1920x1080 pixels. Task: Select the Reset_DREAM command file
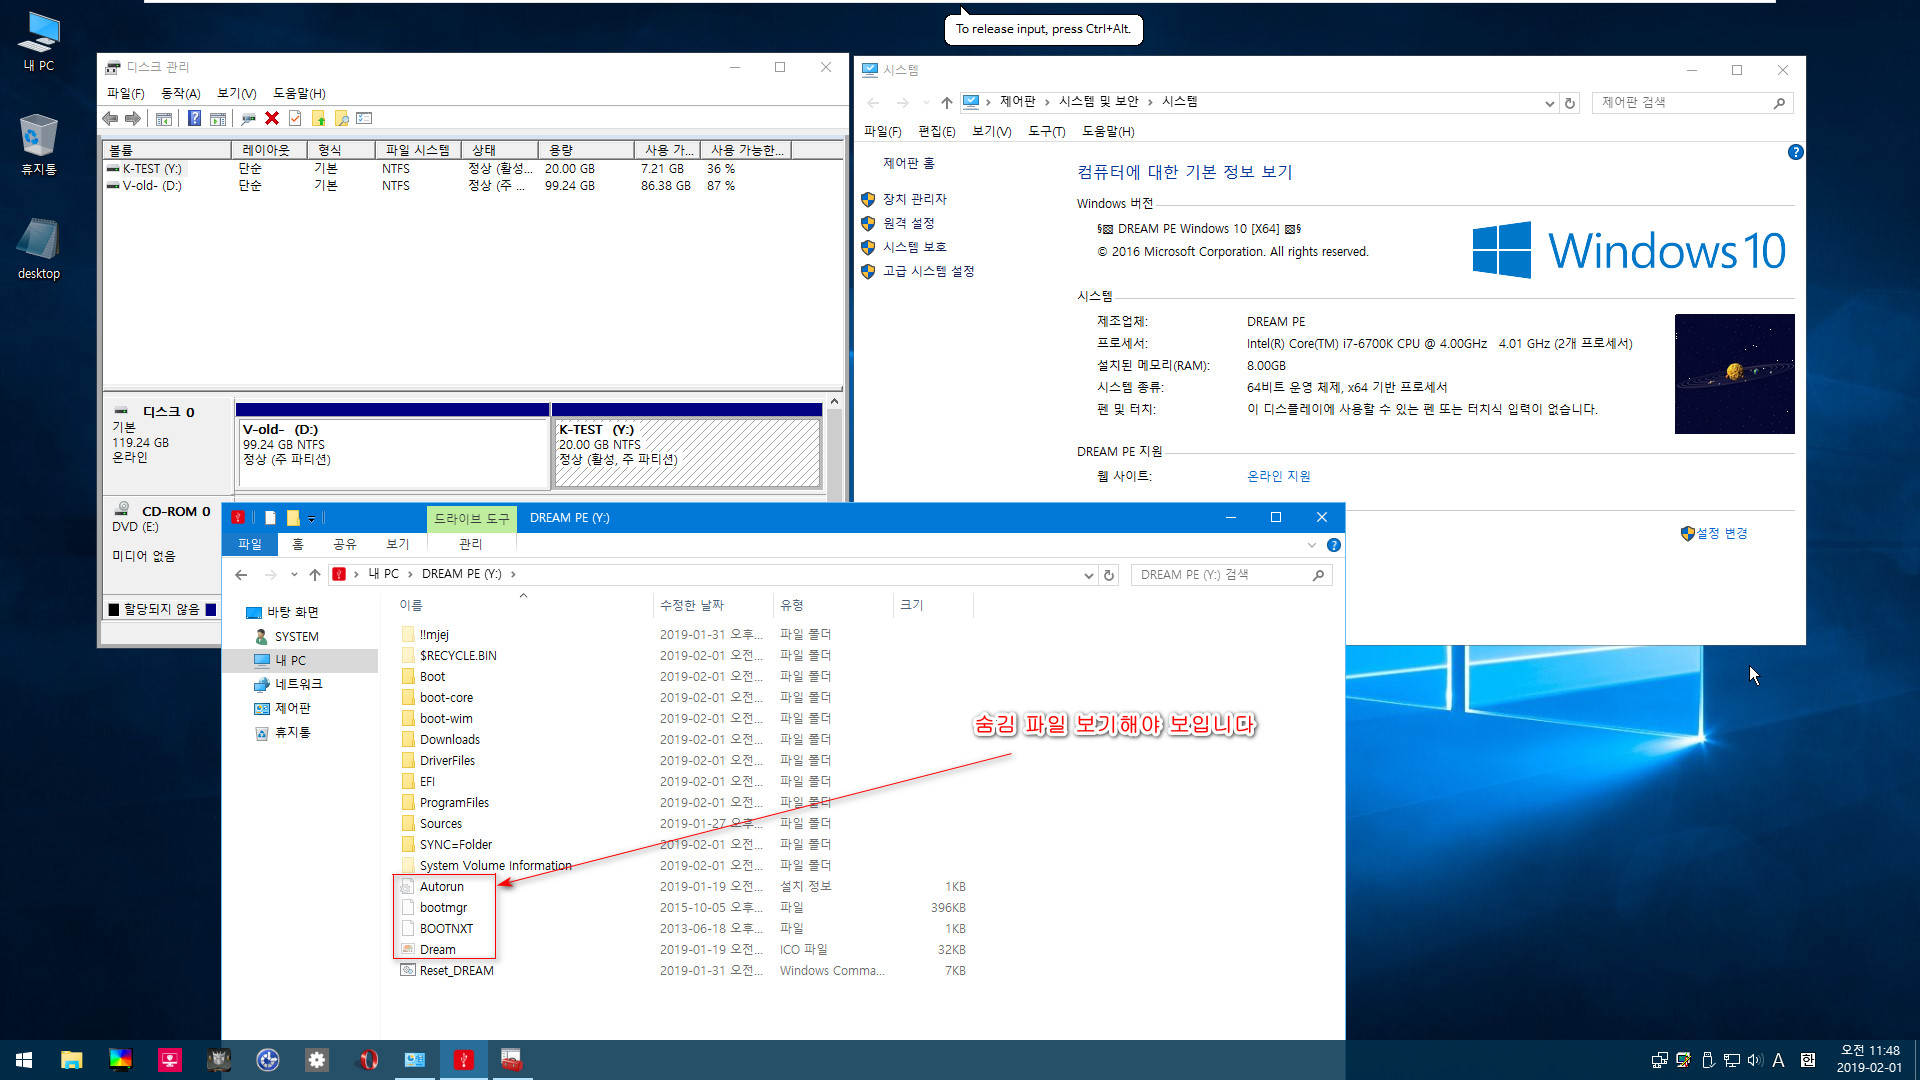456,971
